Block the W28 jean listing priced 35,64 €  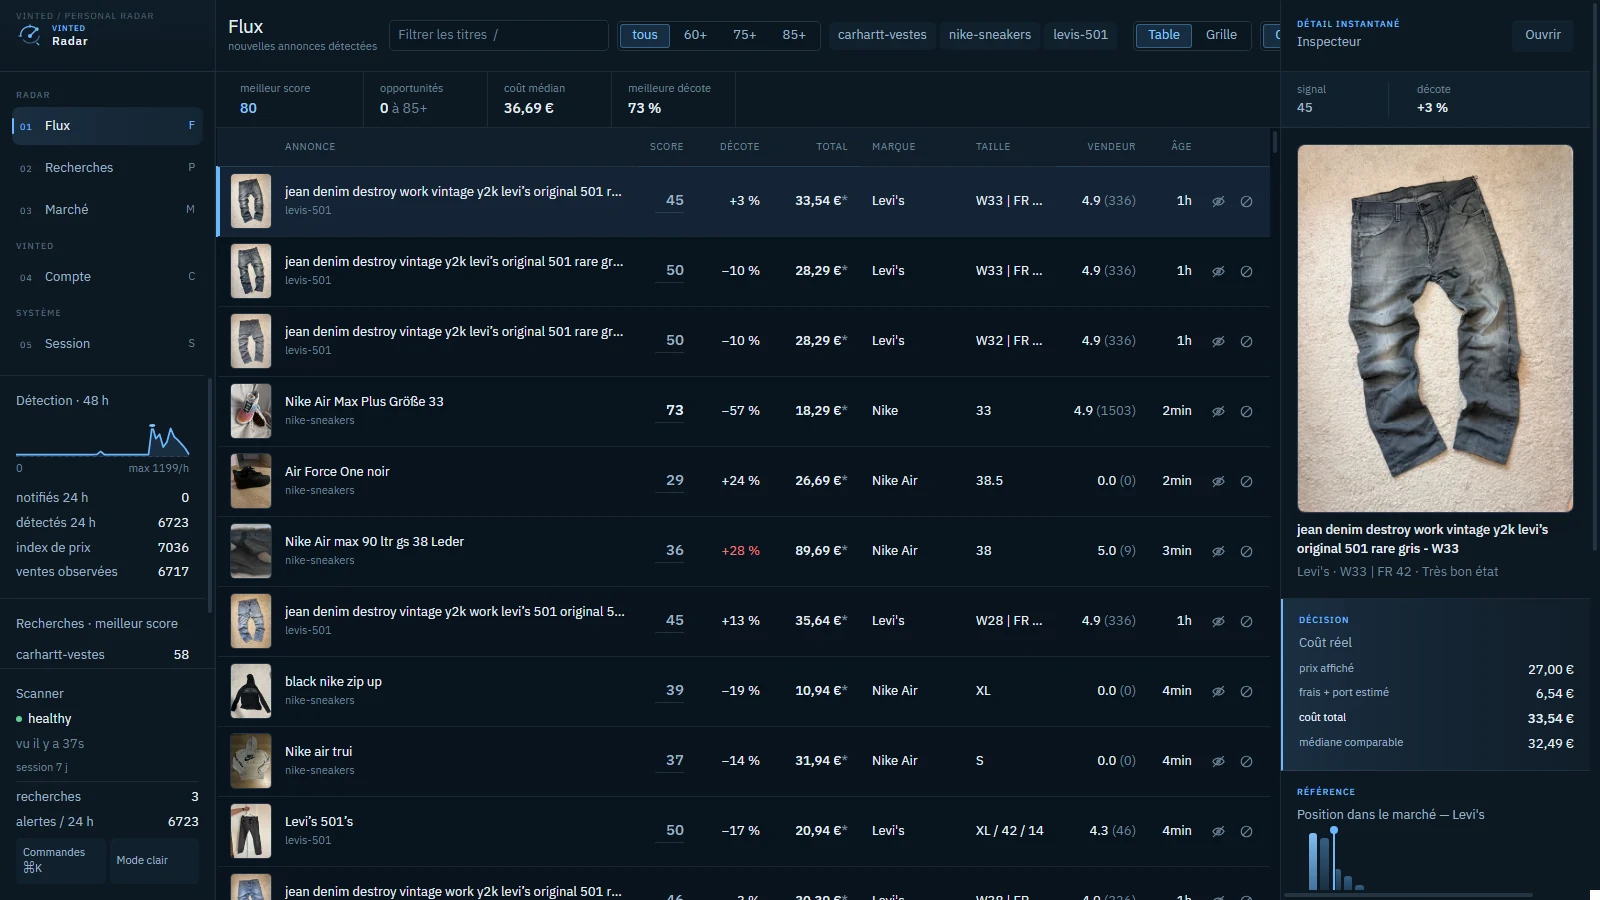click(x=1246, y=621)
